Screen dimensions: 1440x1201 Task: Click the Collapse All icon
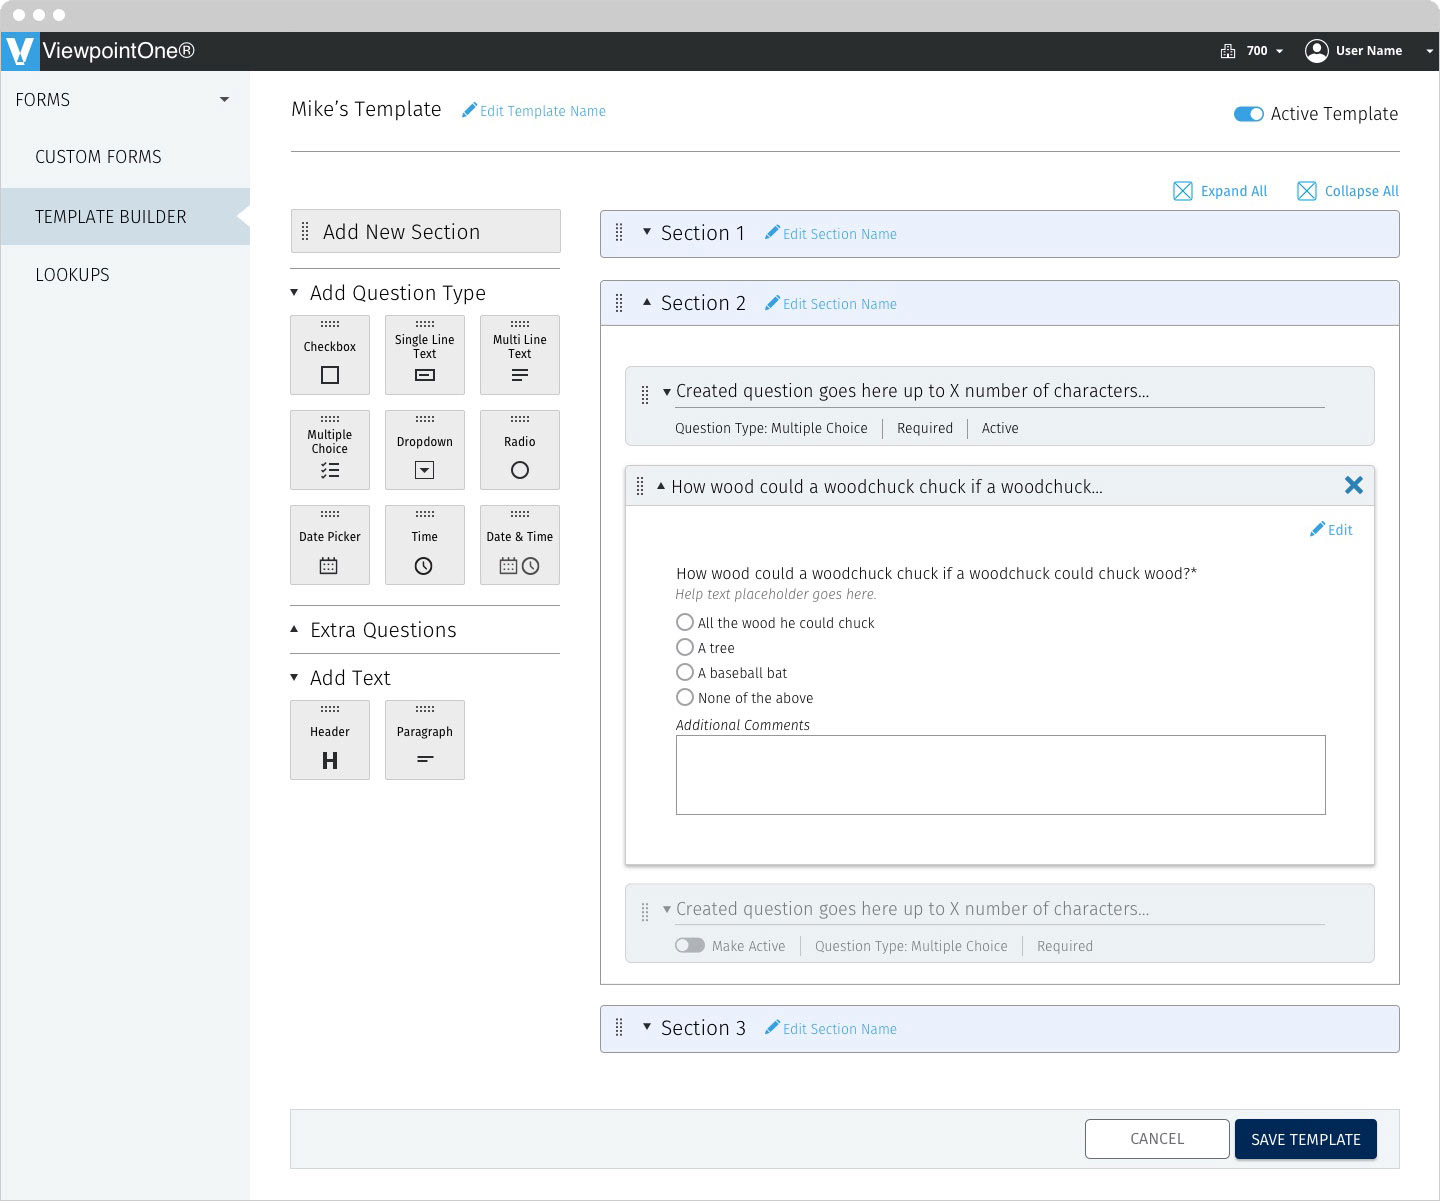tap(1306, 191)
